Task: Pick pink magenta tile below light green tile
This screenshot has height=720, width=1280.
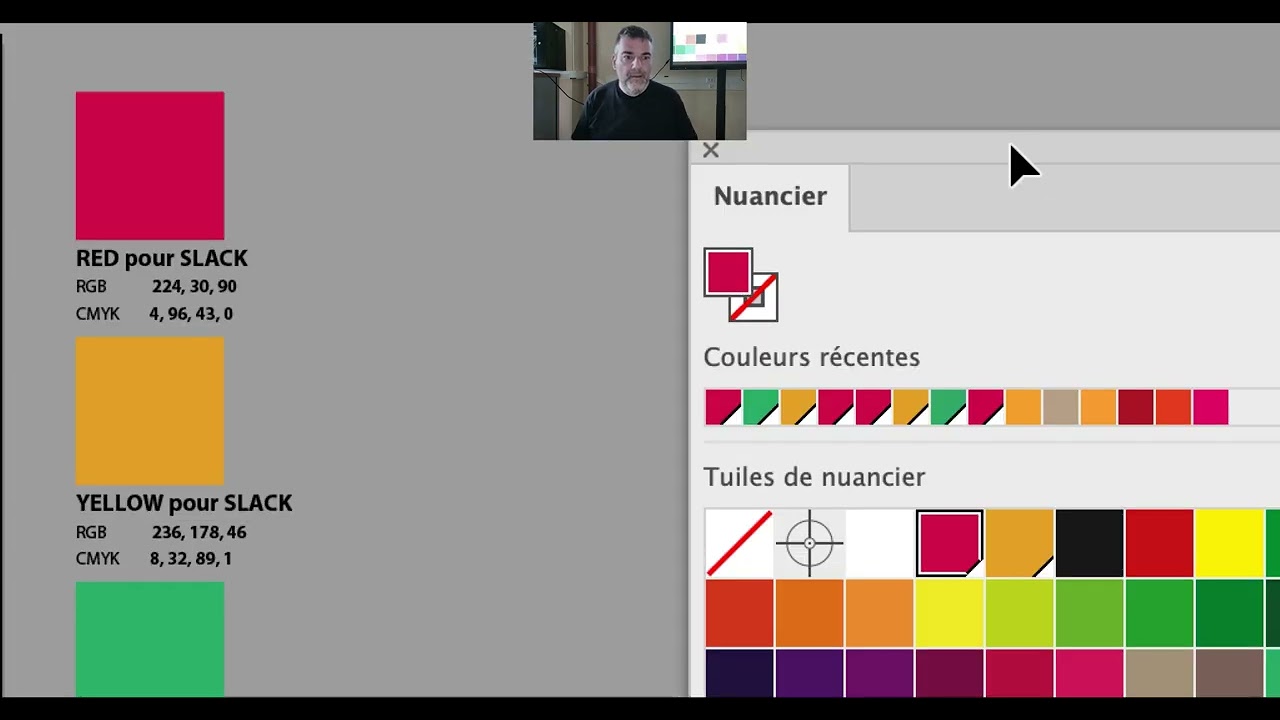Action: coord(1089,673)
